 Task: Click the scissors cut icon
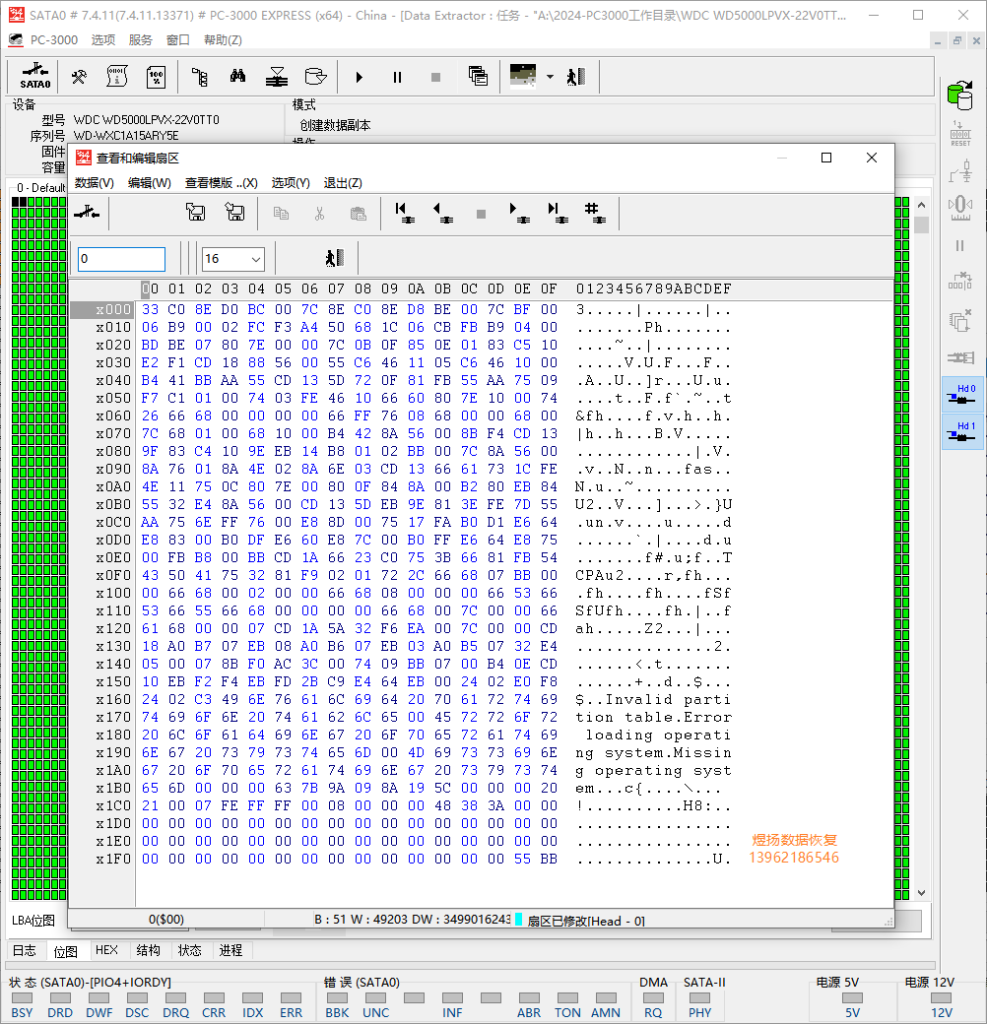[319, 214]
